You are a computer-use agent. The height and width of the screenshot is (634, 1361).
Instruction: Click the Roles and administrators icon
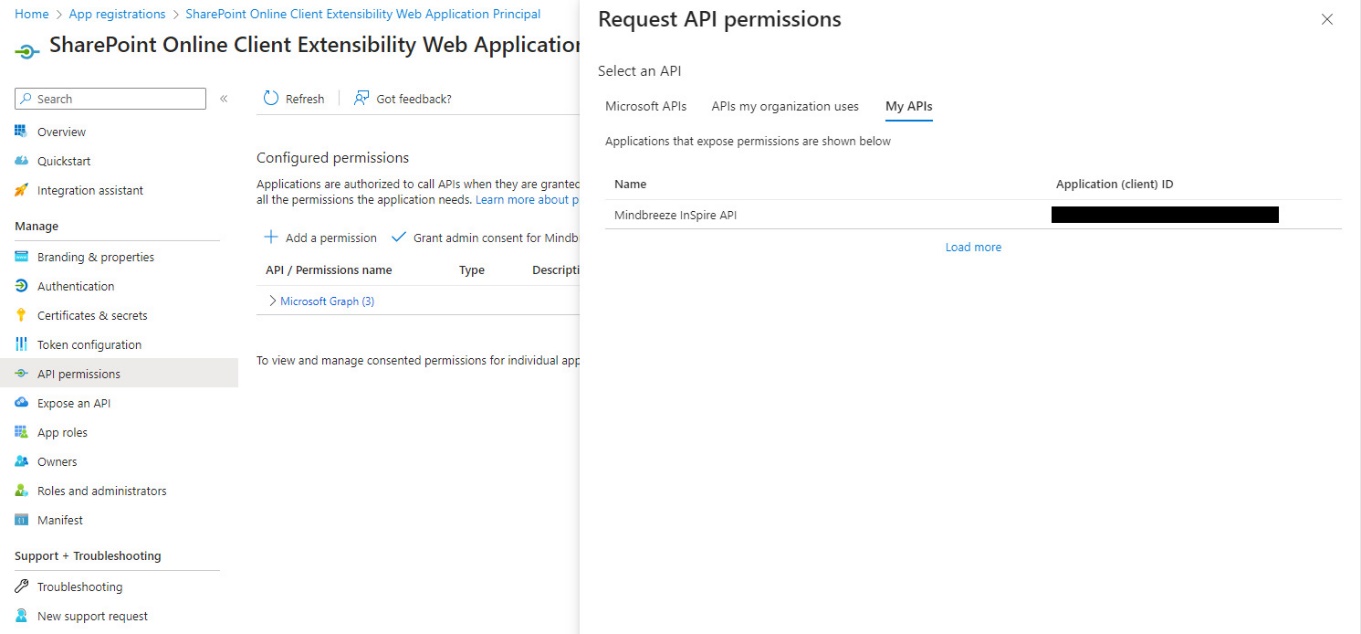21,491
